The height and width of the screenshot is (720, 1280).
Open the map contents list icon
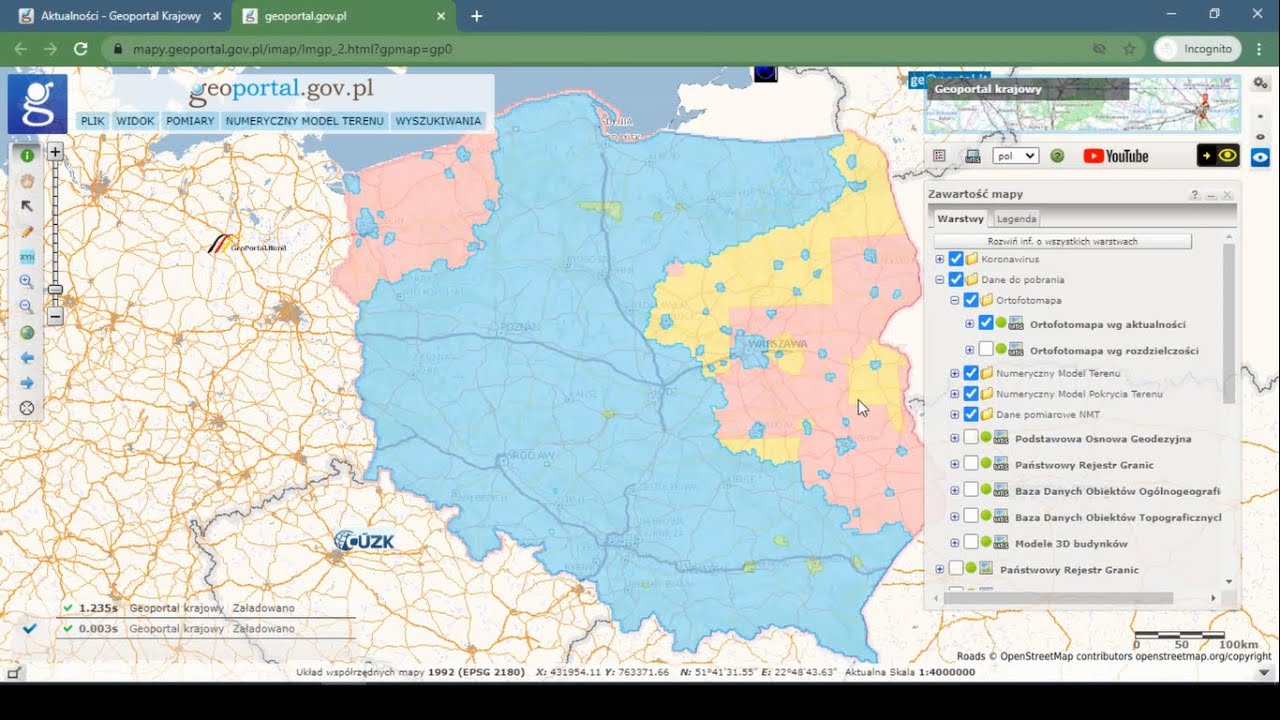coord(939,156)
